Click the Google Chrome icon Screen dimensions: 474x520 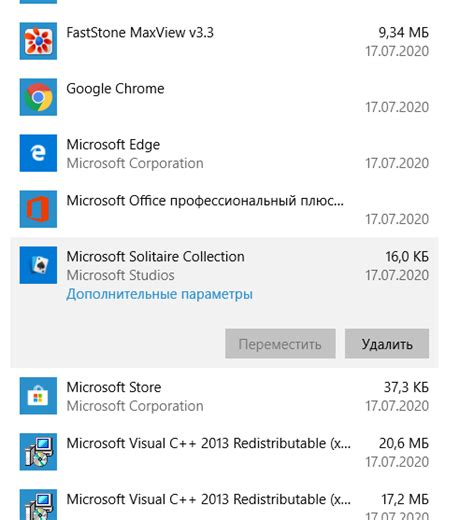38,97
